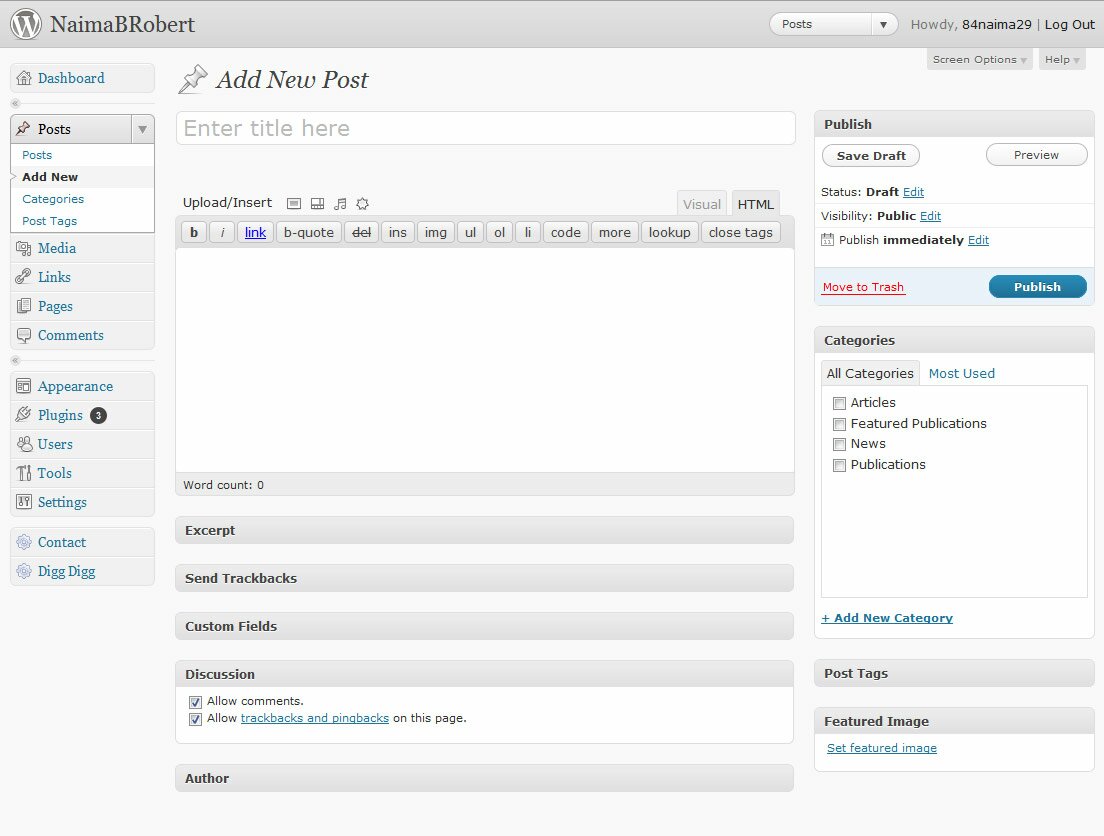Click the Add Video upload icon

[x=318, y=204]
